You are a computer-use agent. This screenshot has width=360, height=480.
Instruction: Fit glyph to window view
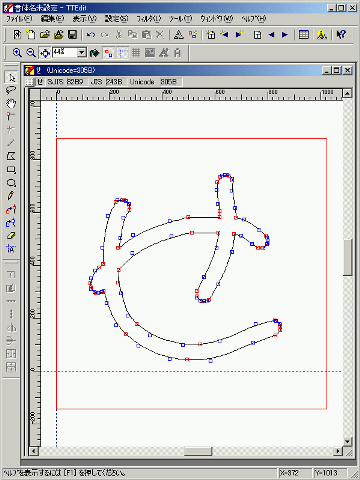45,53
